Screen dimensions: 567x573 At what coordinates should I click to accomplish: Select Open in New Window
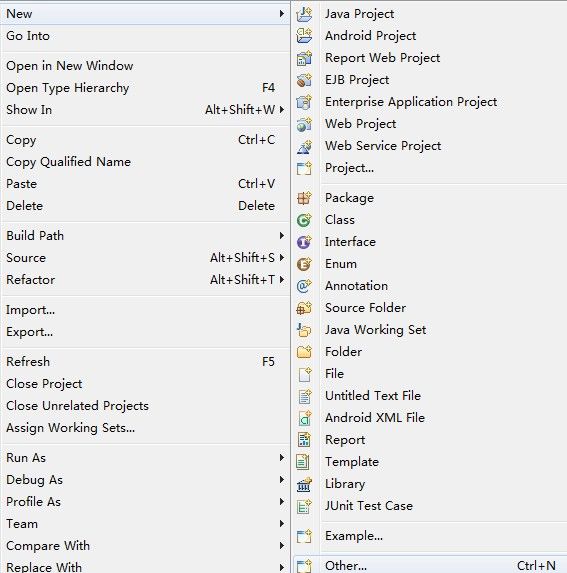(x=145, y=66)
